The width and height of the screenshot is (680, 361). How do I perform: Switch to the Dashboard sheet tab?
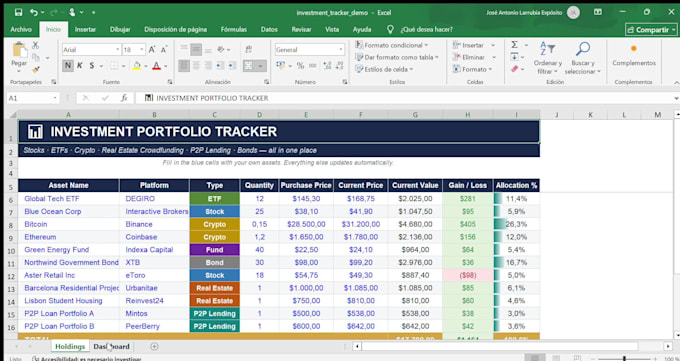pyautogui.click(x=111, y=346)
